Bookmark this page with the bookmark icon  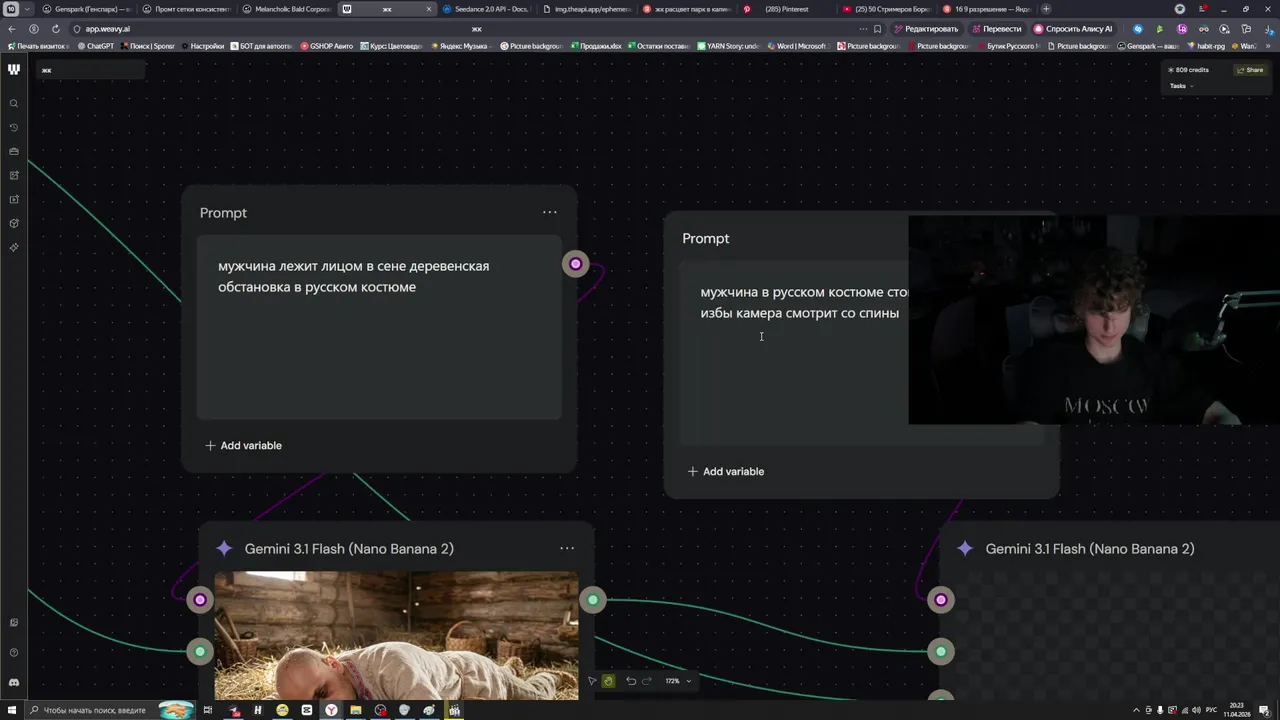[x=877, y=29]
